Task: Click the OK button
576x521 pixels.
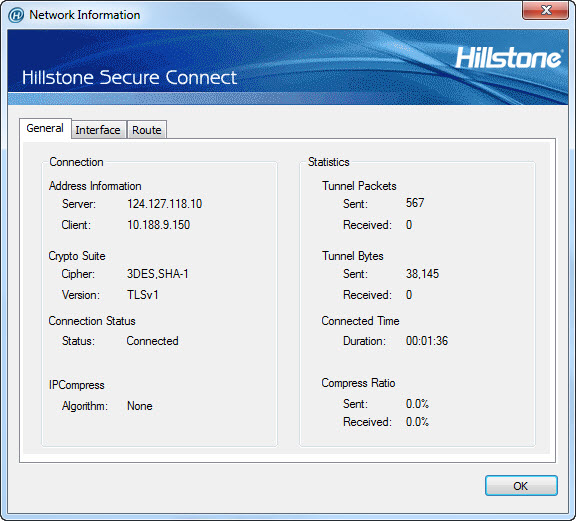Action: 521,486
